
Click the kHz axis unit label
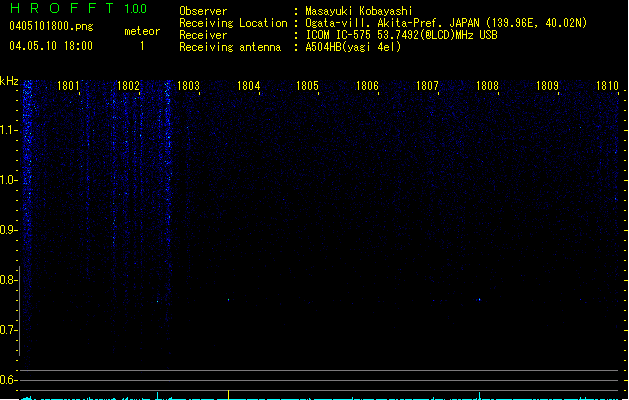click(9, 81)
